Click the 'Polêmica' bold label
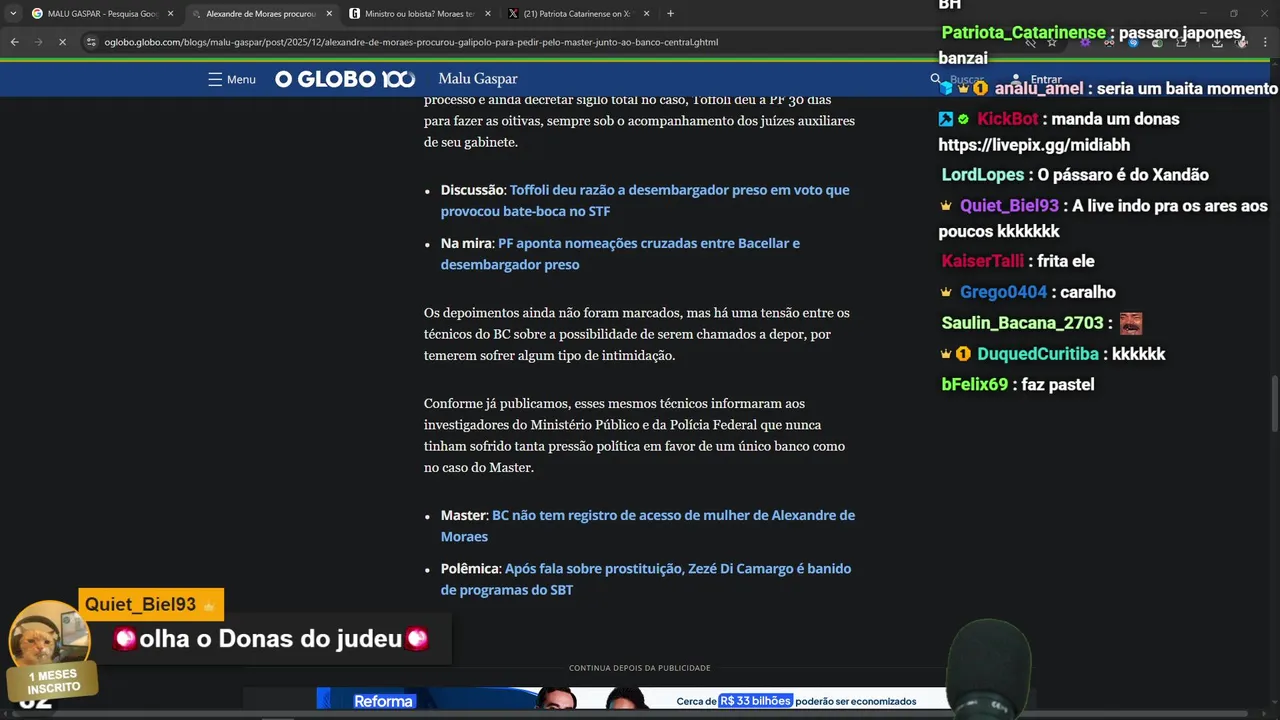Viewport: 1280px width, 720px height. (x=470, y=568)
